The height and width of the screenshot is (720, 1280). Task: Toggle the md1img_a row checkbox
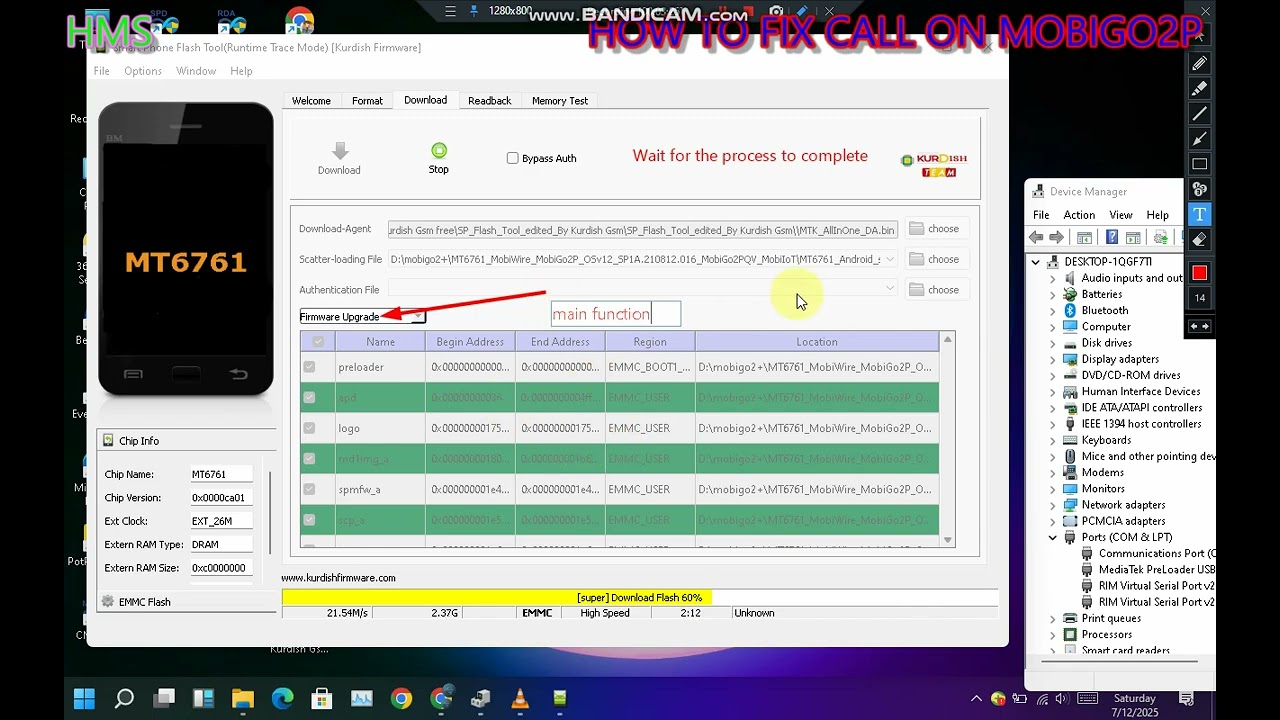[309, 458]
